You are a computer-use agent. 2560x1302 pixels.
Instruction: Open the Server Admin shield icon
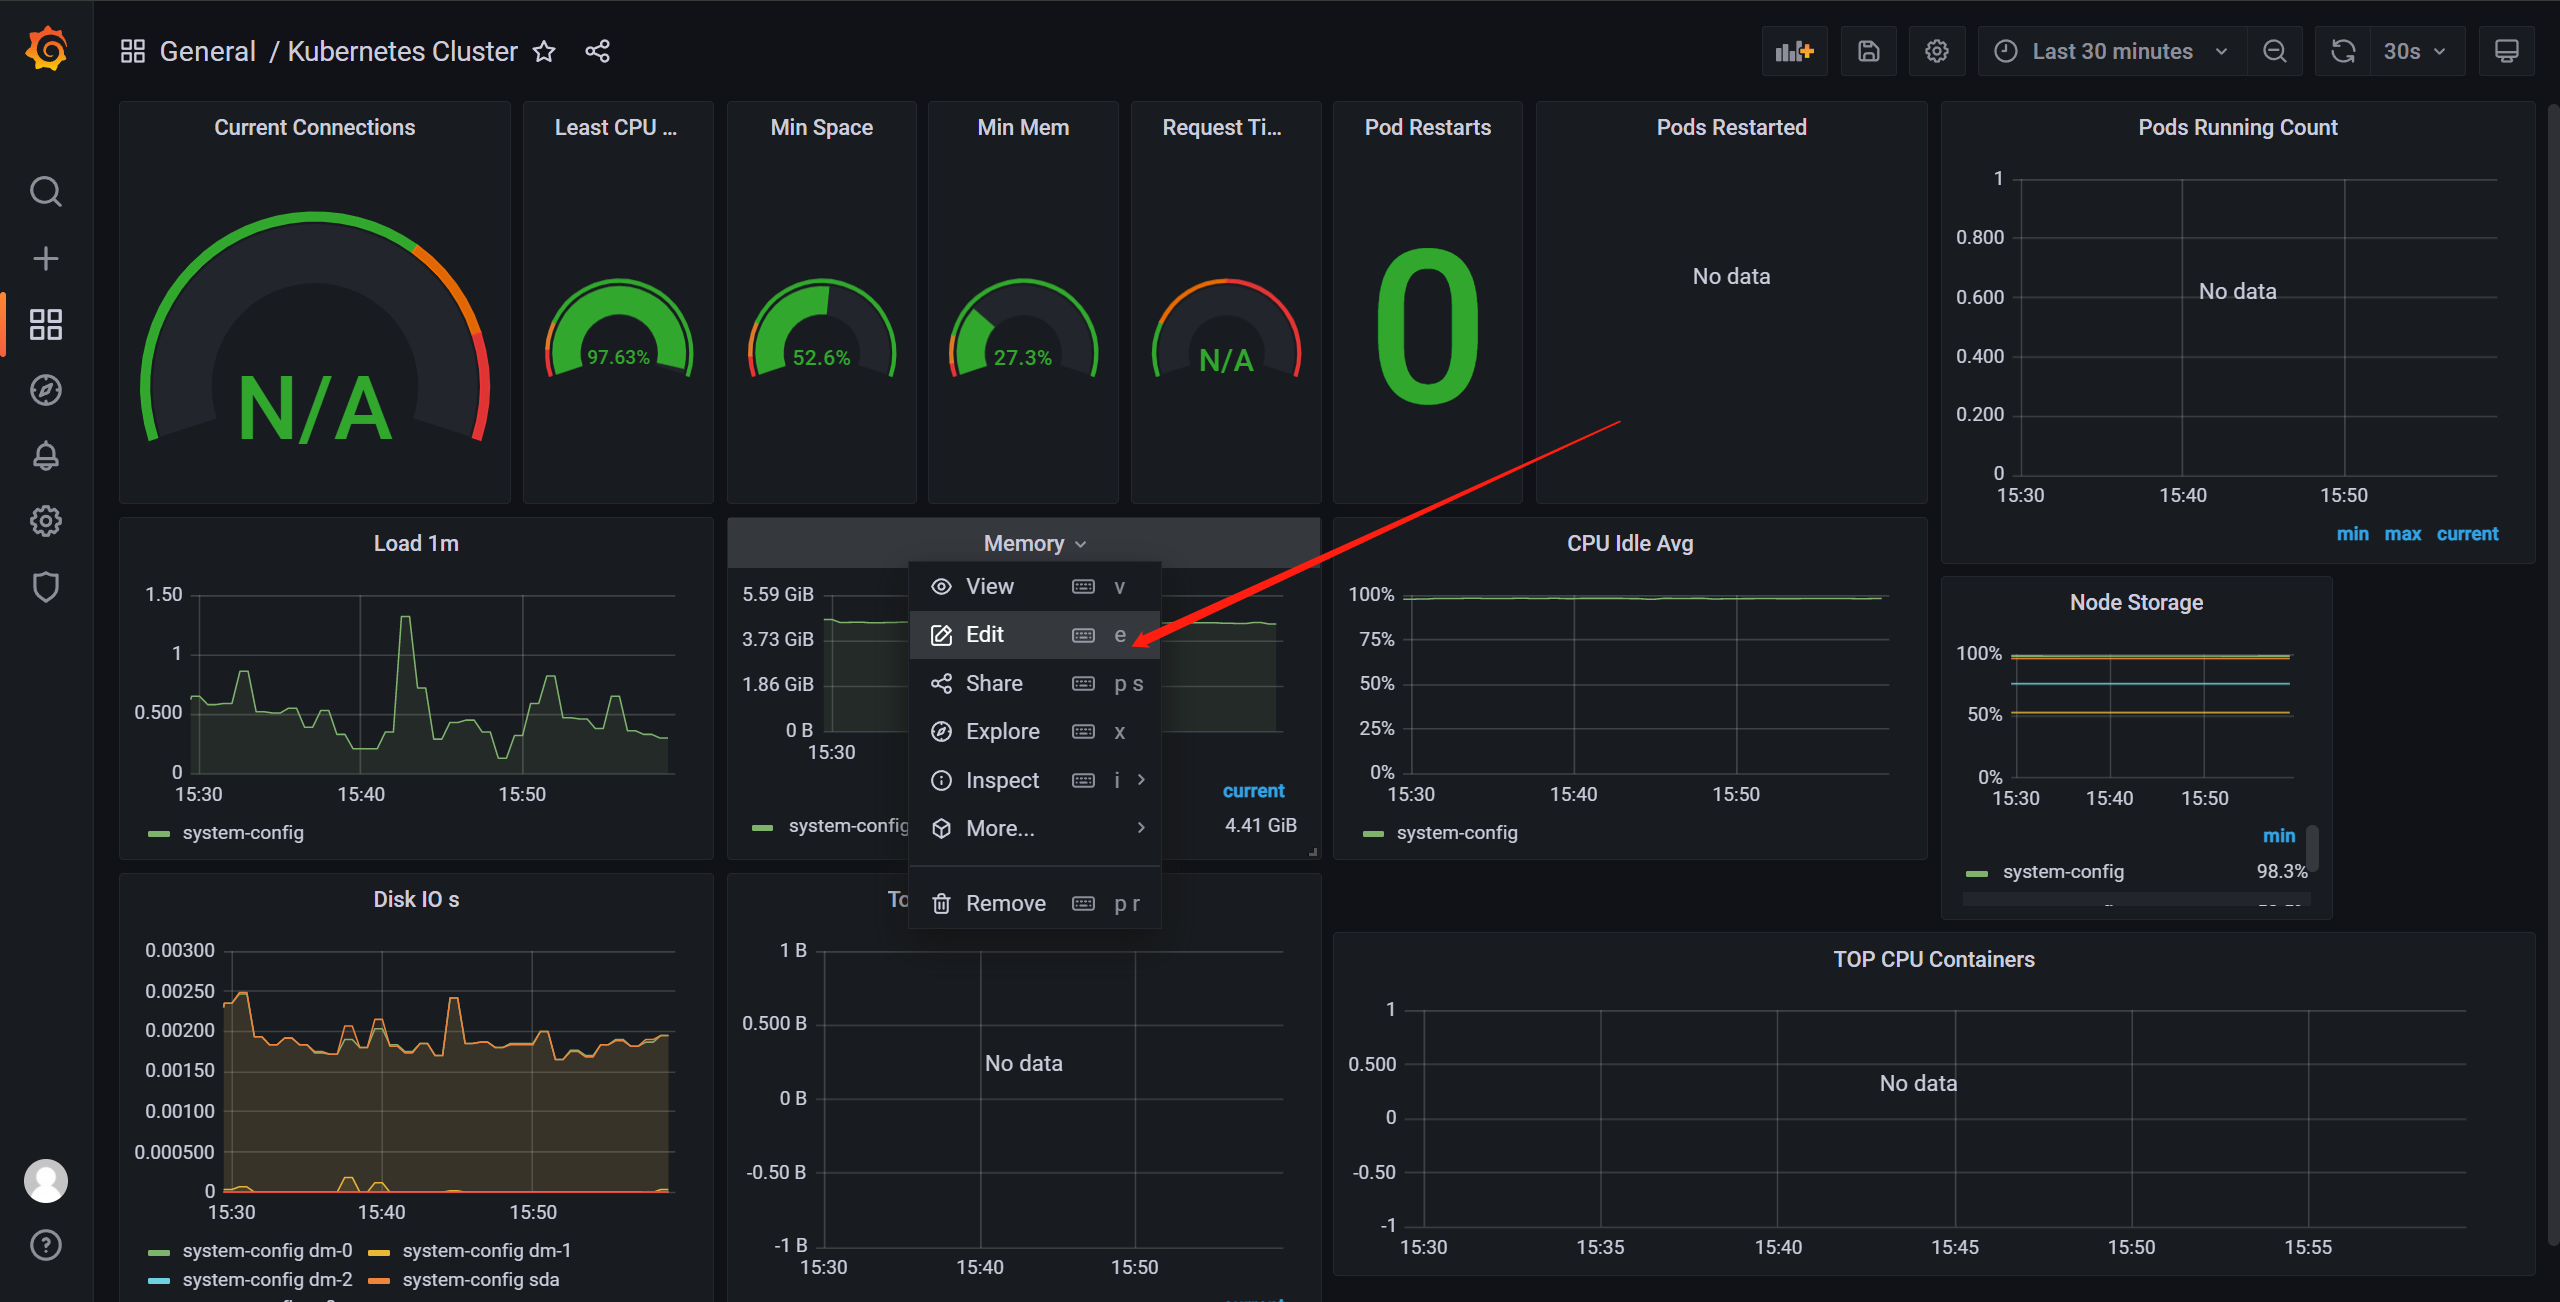pos(46,586)
